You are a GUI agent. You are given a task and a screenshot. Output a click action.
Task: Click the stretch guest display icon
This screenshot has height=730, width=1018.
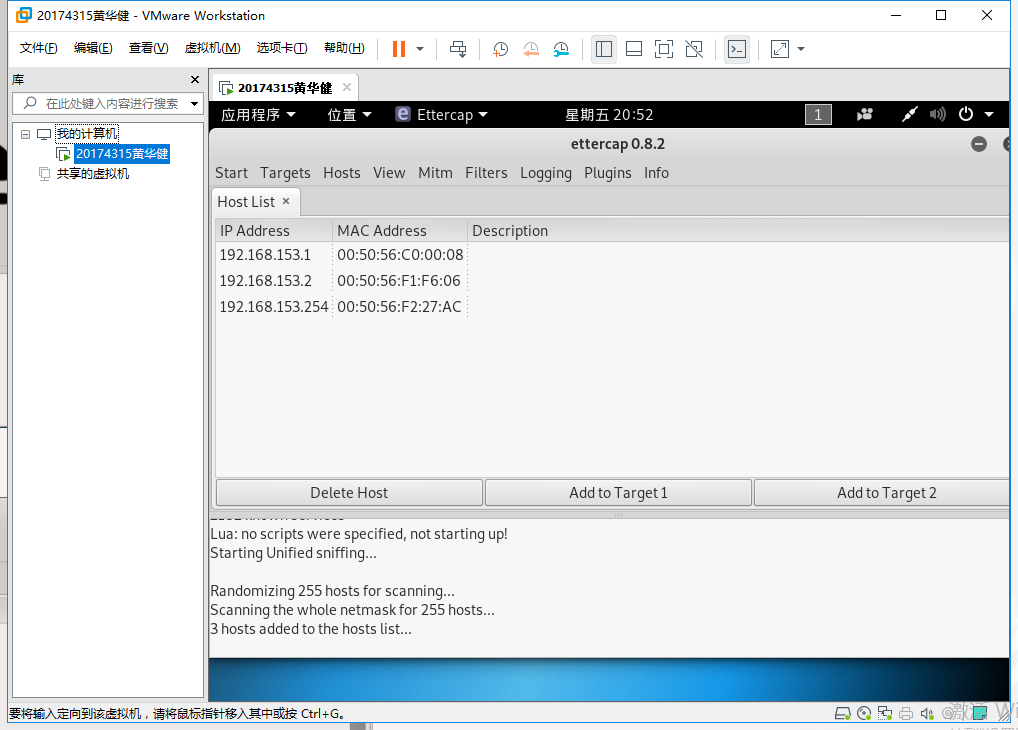pos(779,49)
